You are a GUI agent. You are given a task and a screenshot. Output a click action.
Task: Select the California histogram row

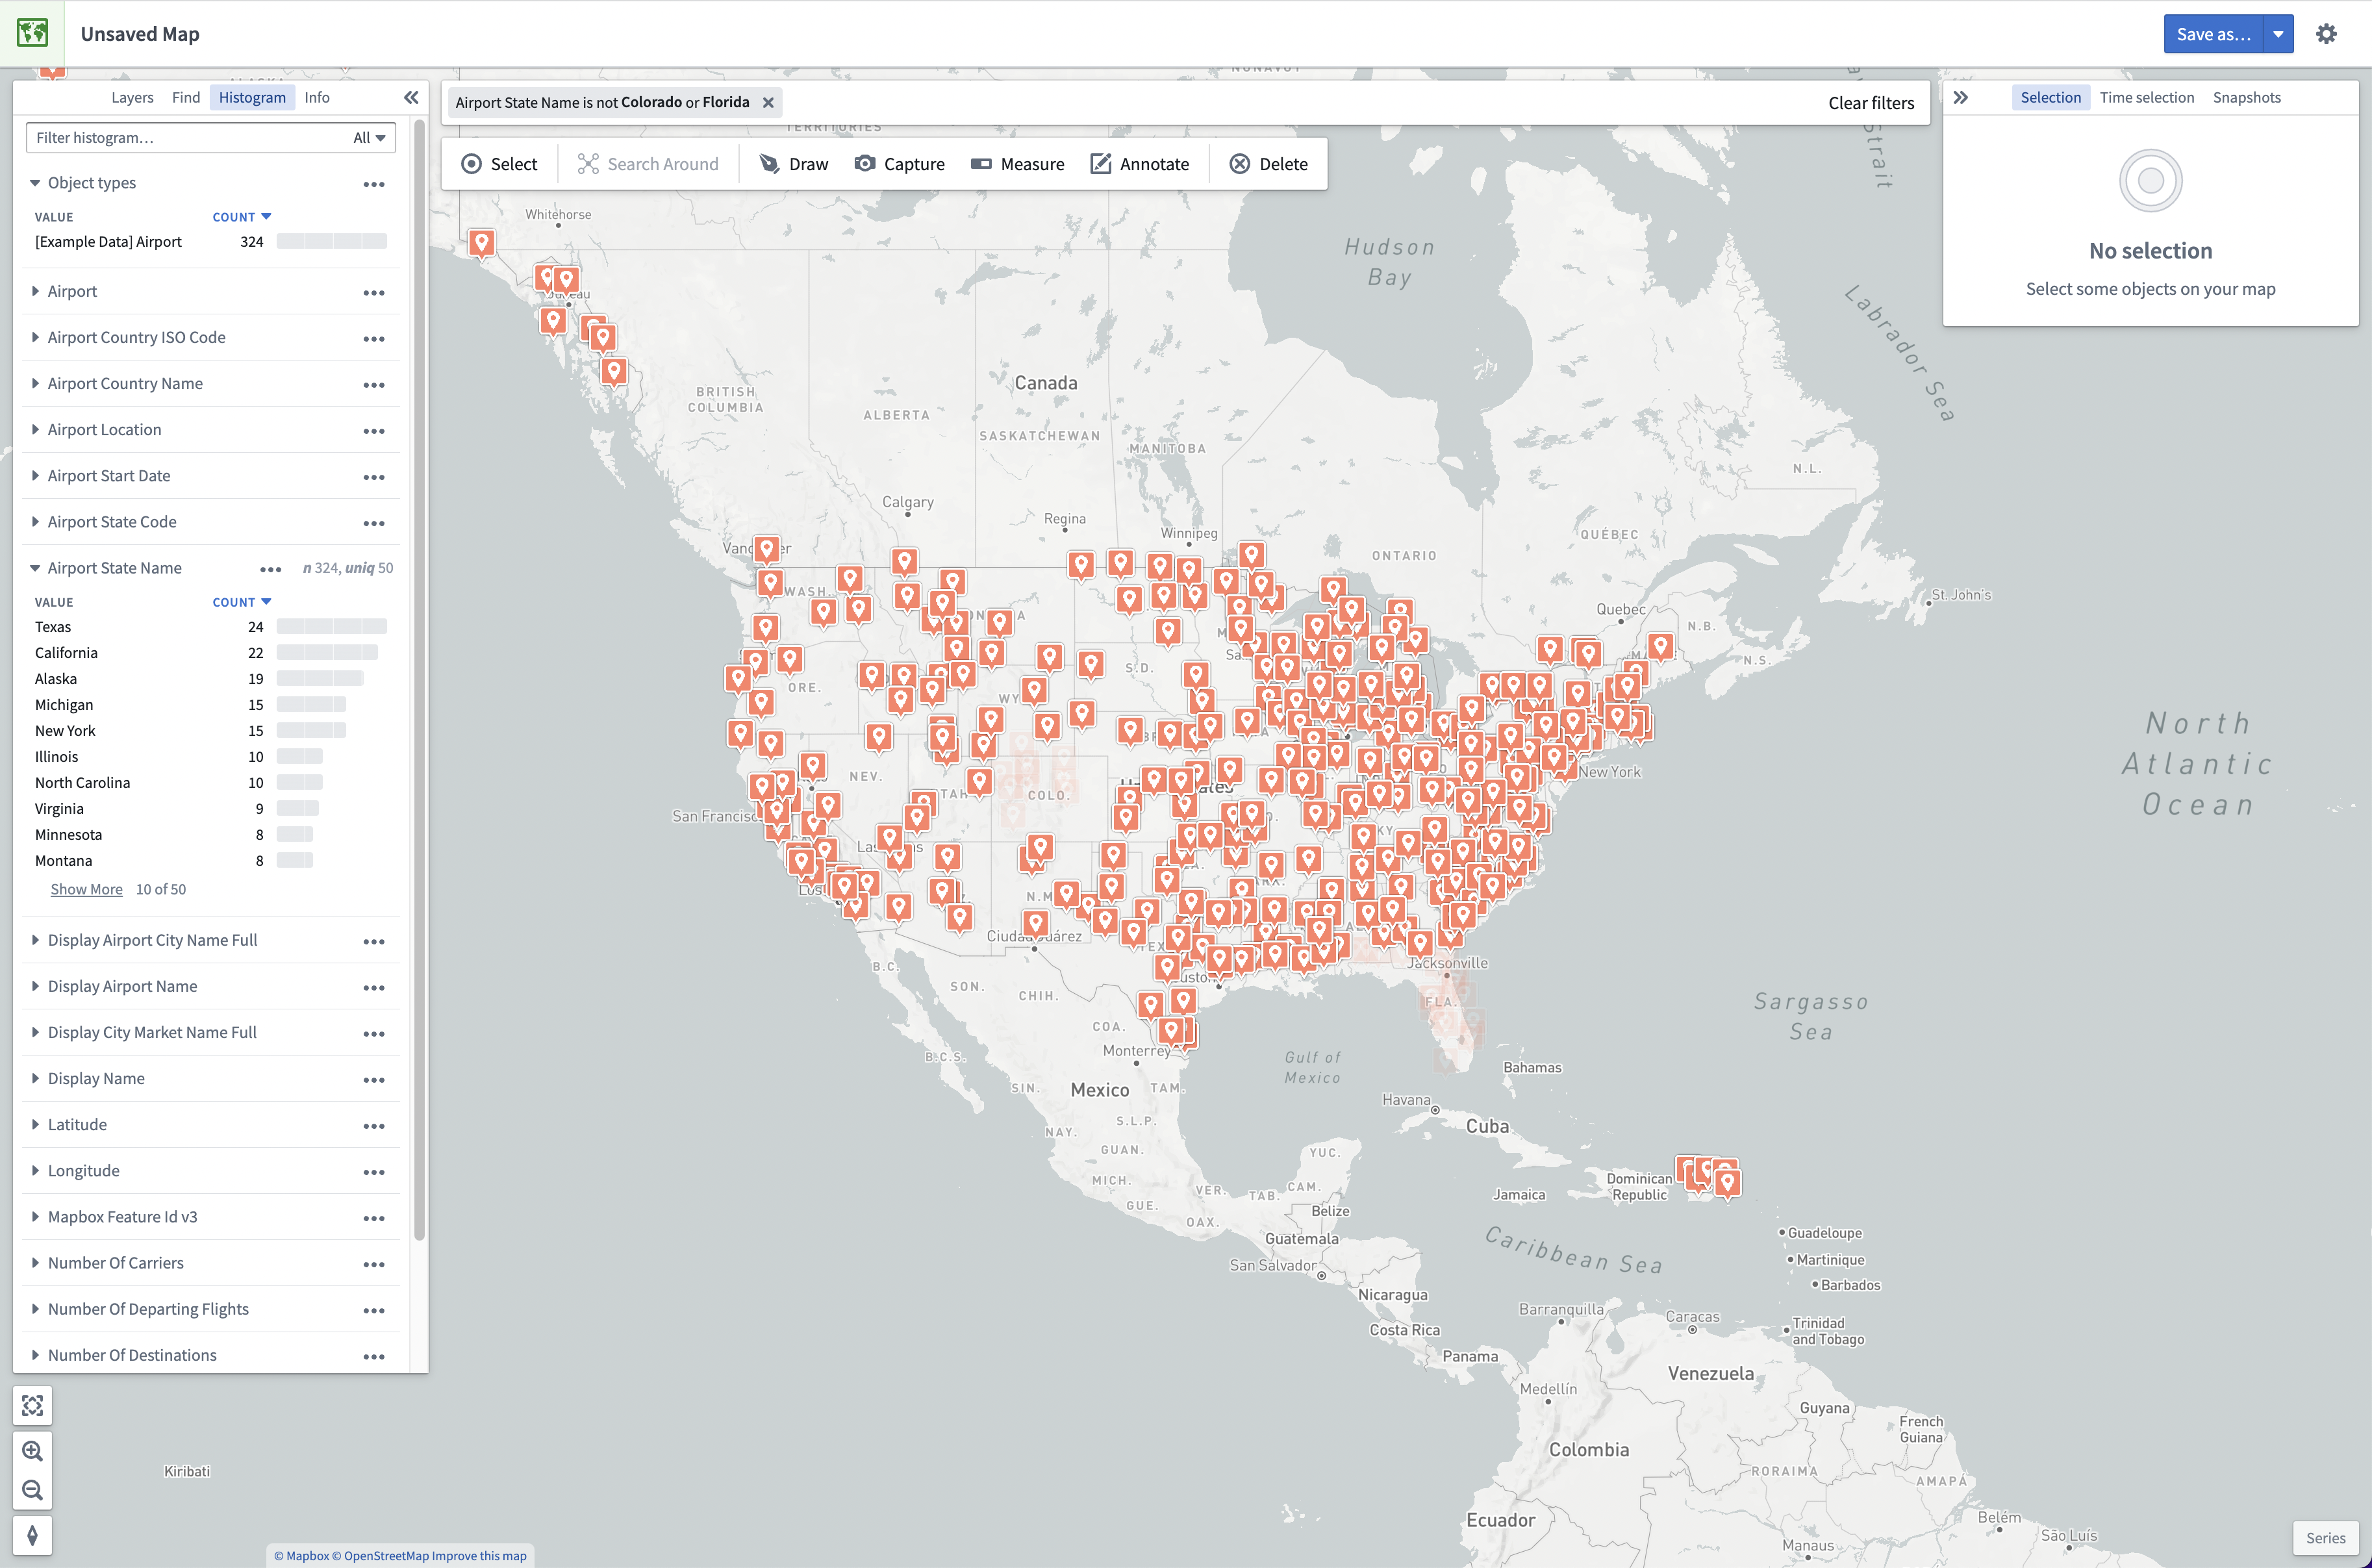pyautogui.click(x=210, y=653)
